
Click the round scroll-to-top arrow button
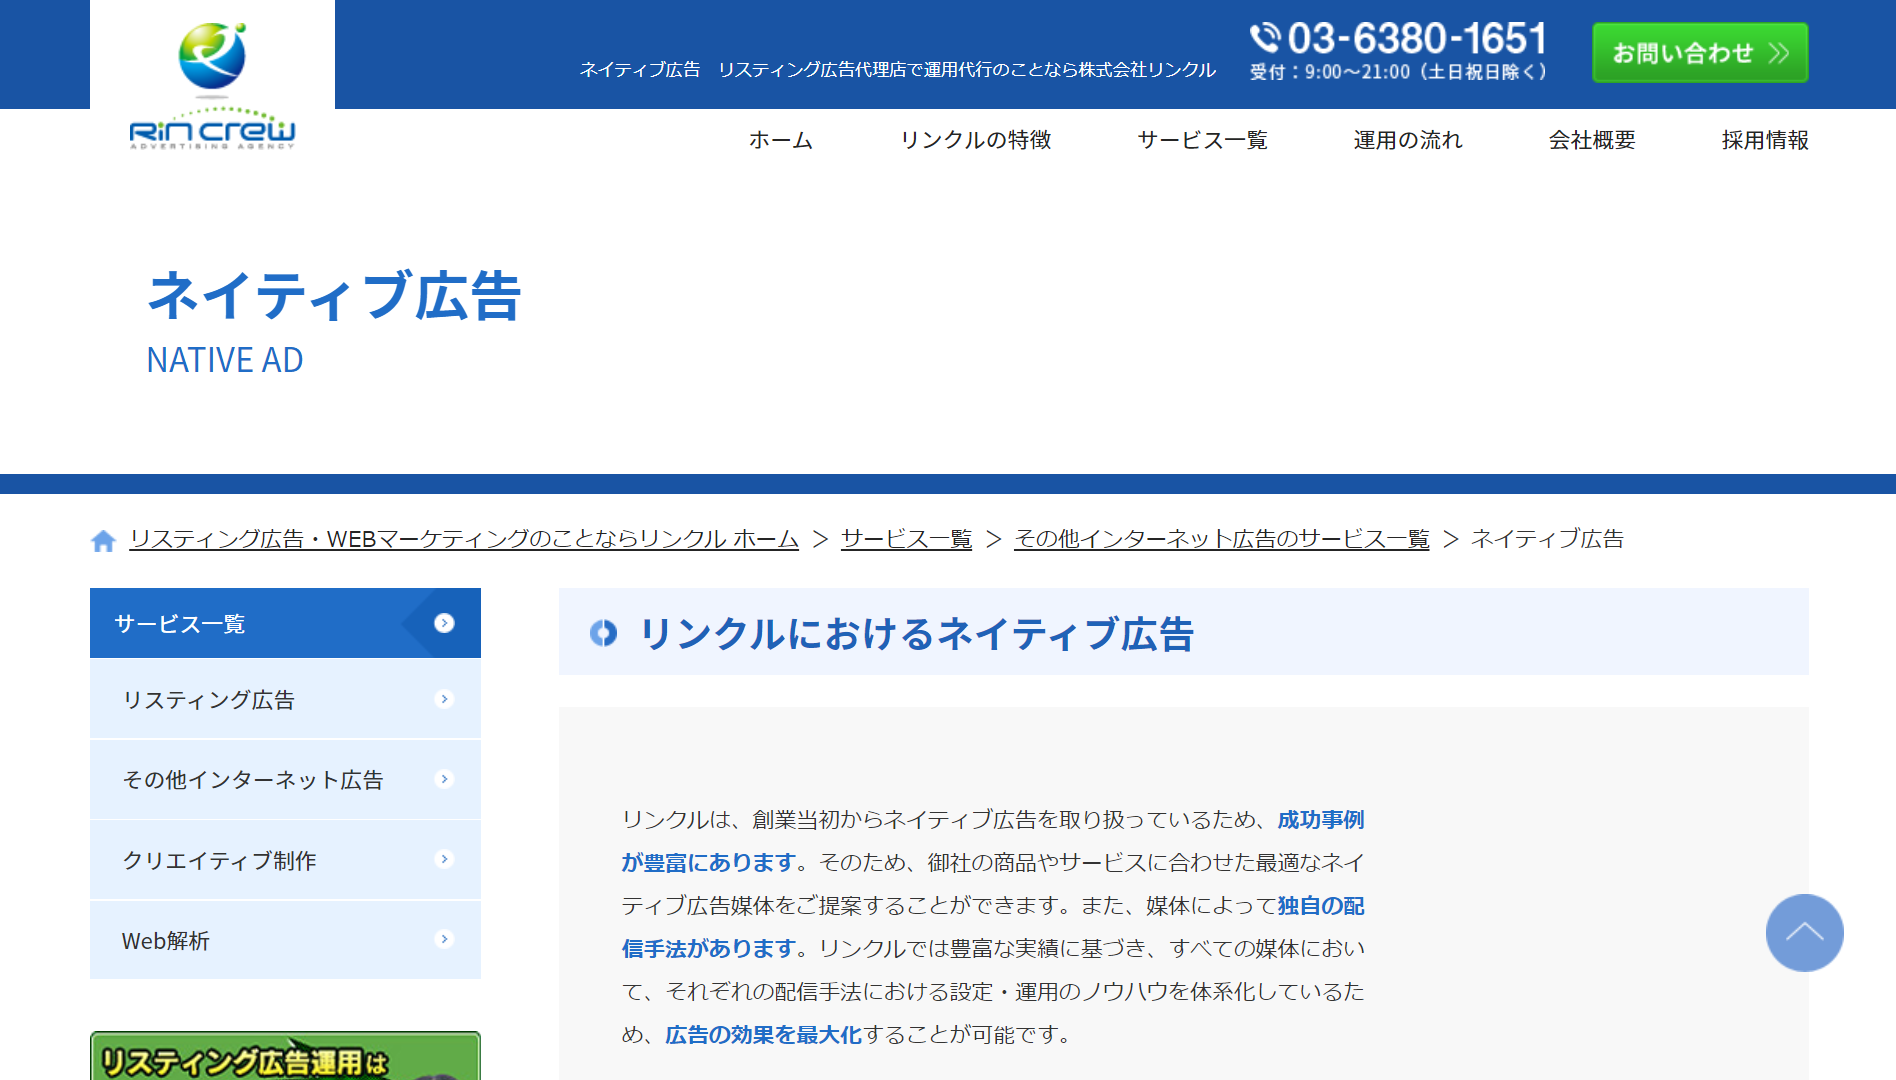1804,932
